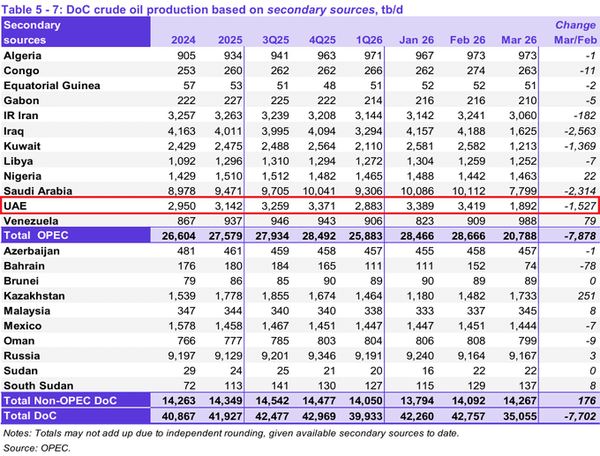Select Kuwait's Mar 26 value 1,213

[x=523, y=146]
